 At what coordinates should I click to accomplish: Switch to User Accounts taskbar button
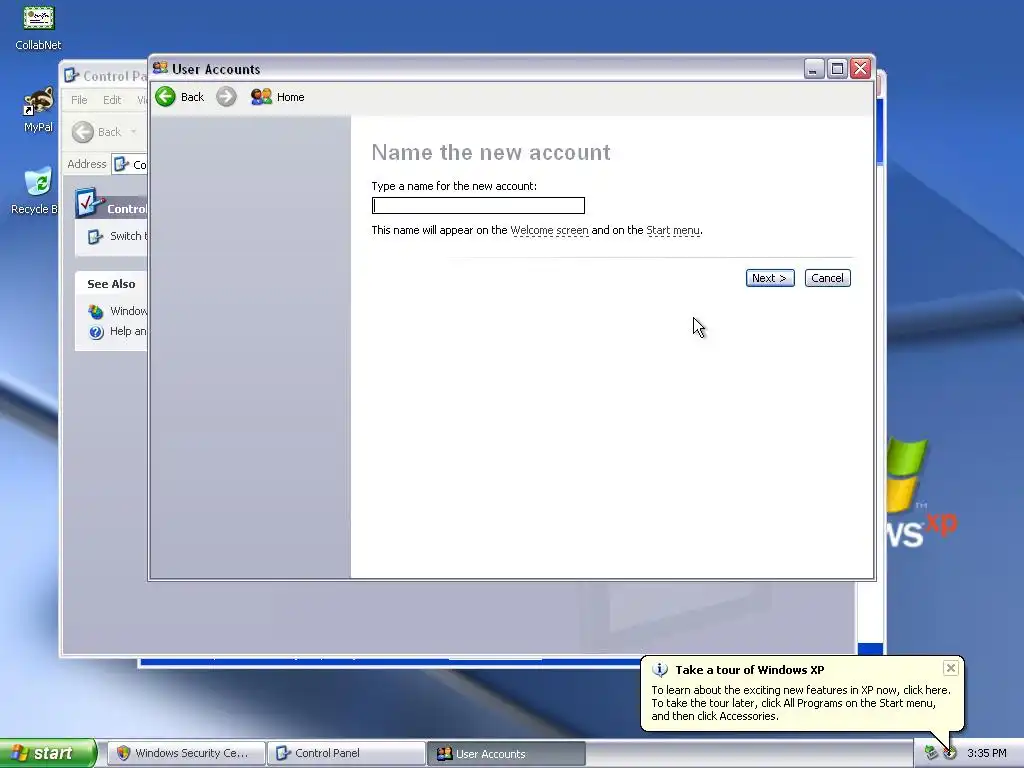[x=507, y=754]
